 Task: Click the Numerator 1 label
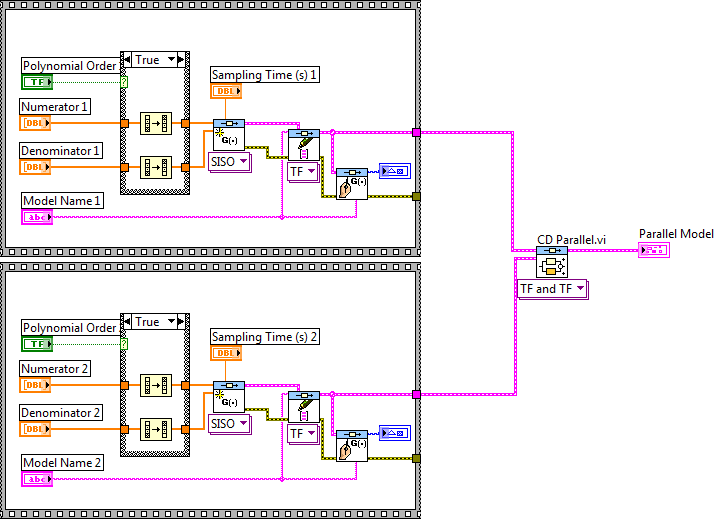click(x=55, y=107)
